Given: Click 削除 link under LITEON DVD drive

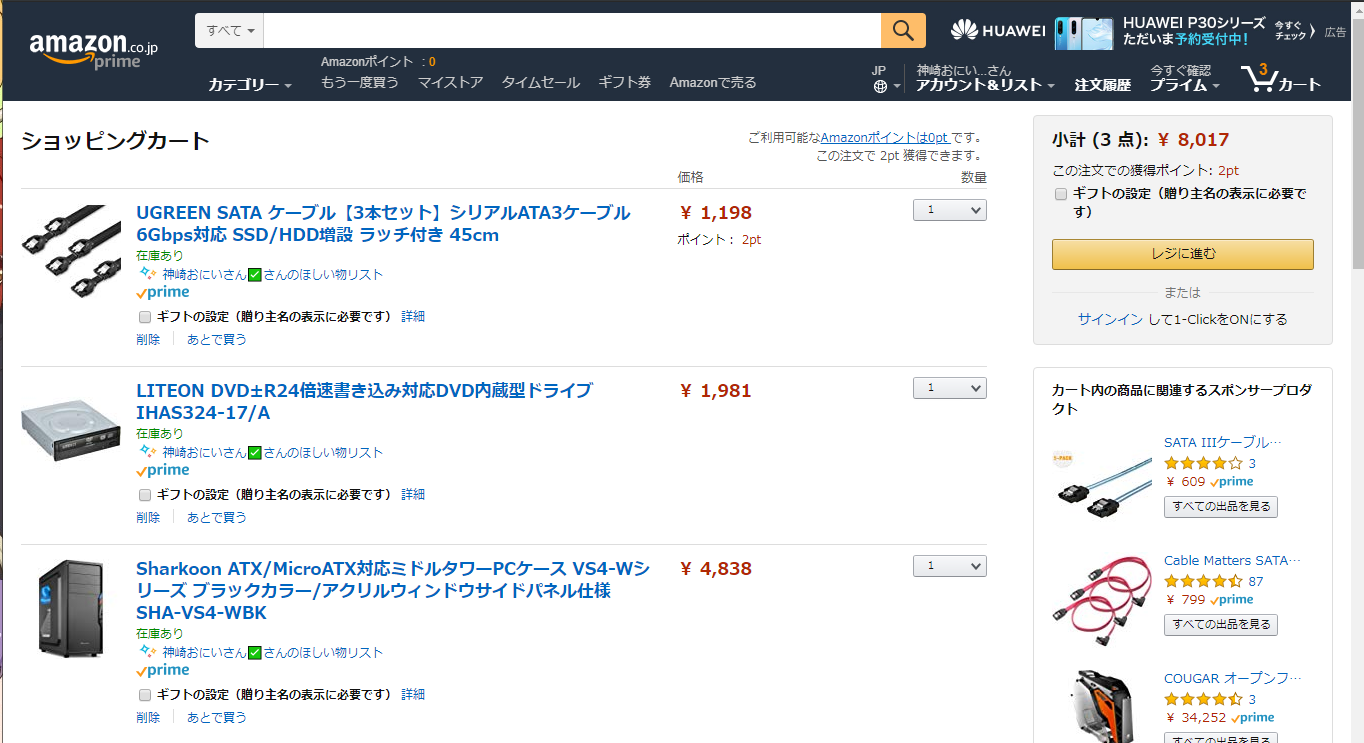Looking at the screenshot, I should click(x=148, y=518).
